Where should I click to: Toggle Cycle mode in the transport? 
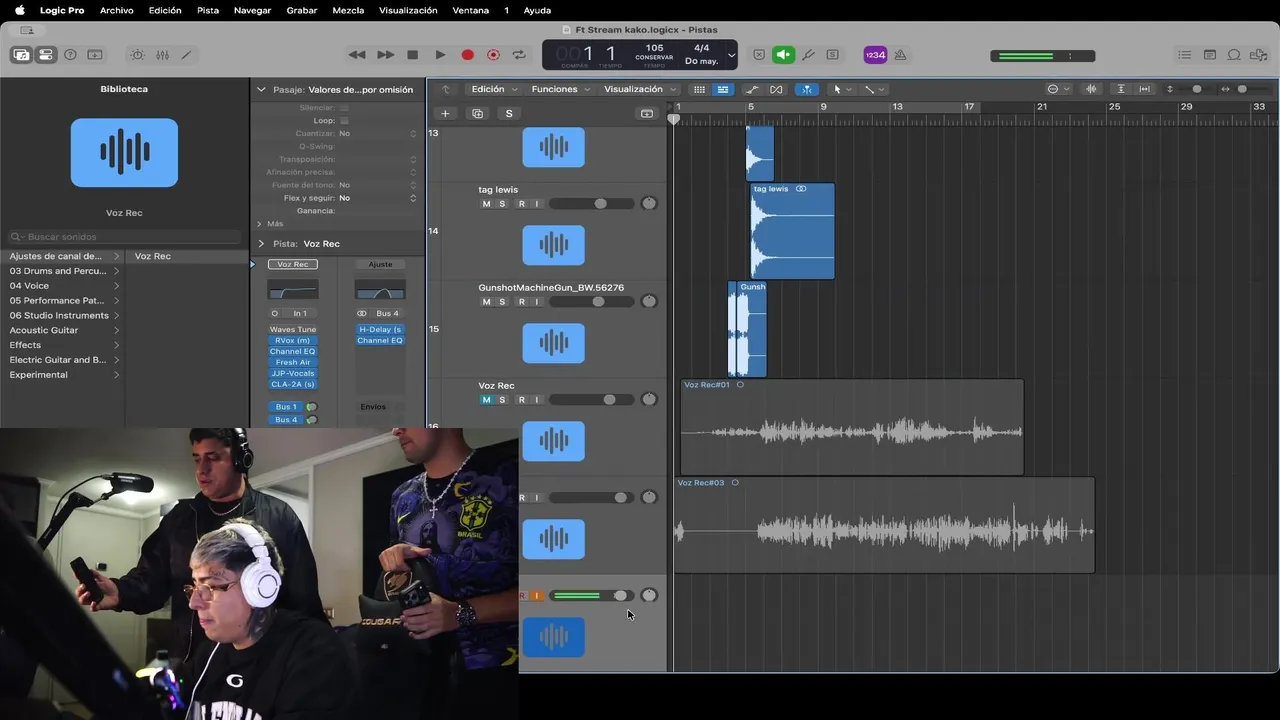pyautogui.click(x=519, y=55)
